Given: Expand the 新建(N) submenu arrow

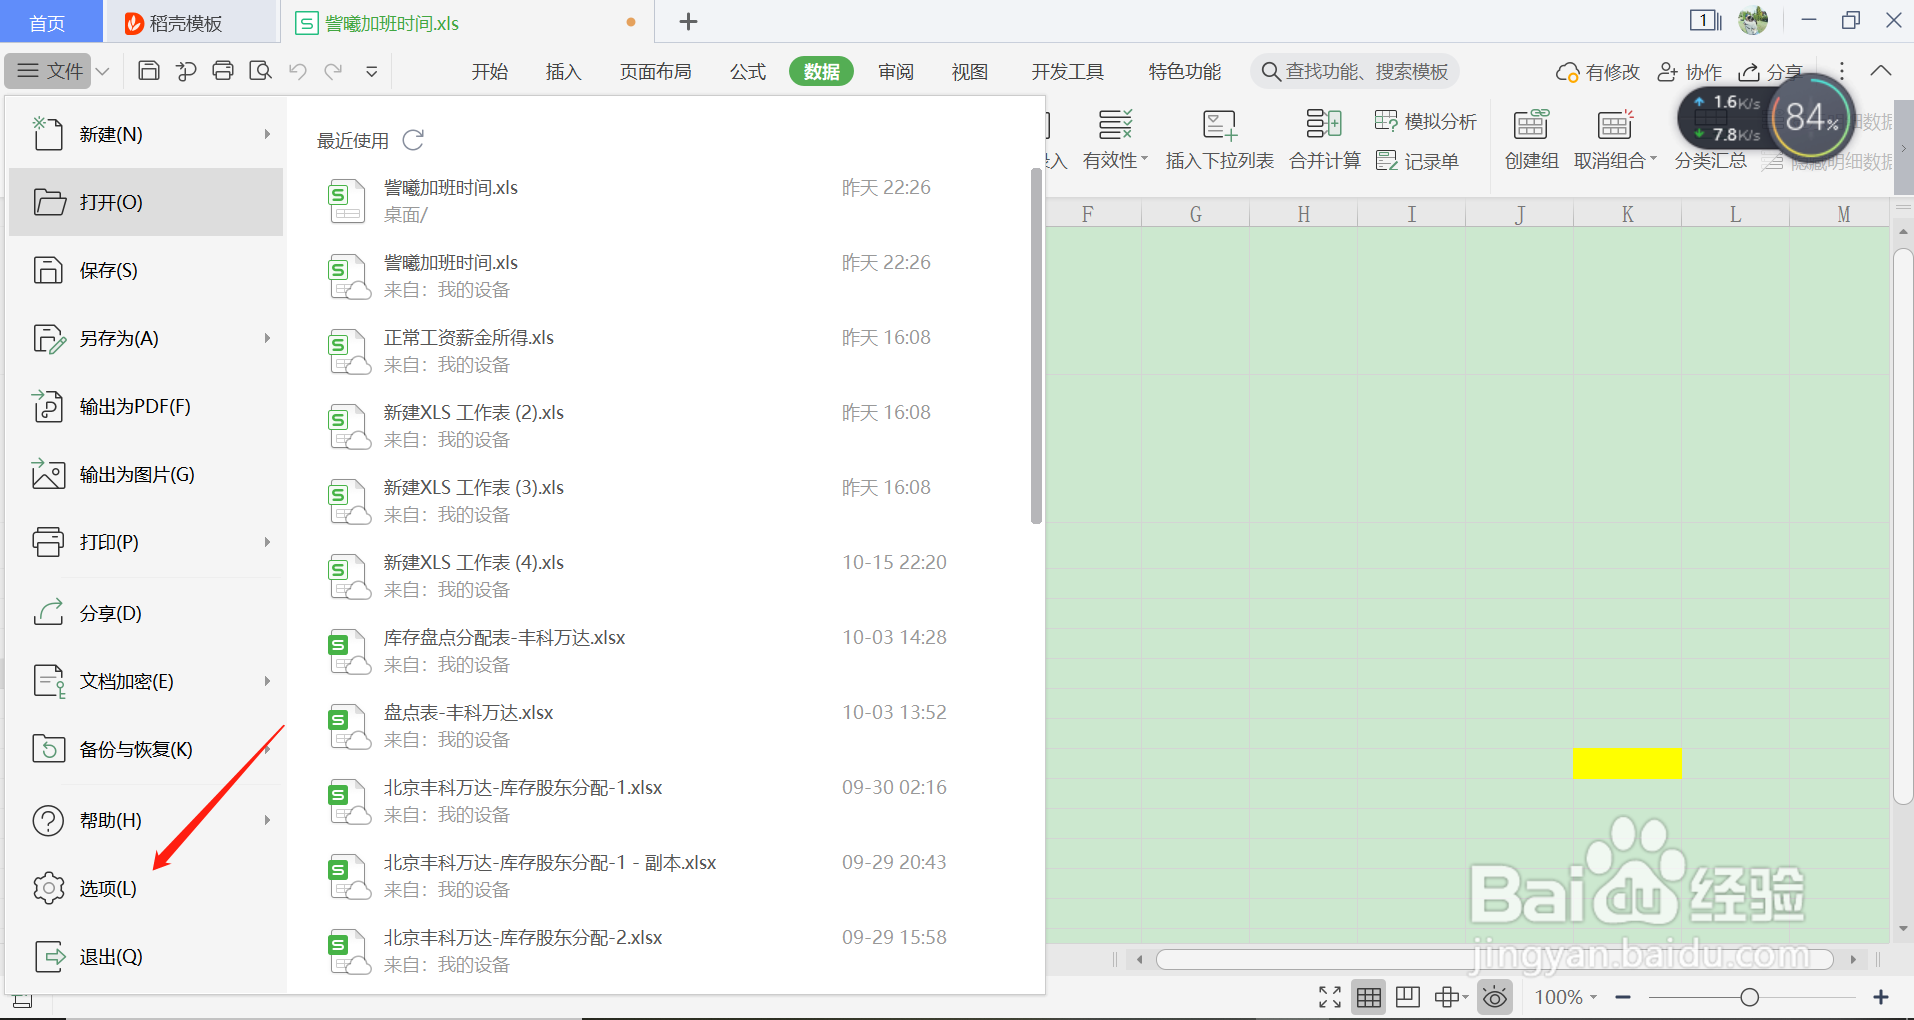Looking at the screenshot, I should 267,134.
